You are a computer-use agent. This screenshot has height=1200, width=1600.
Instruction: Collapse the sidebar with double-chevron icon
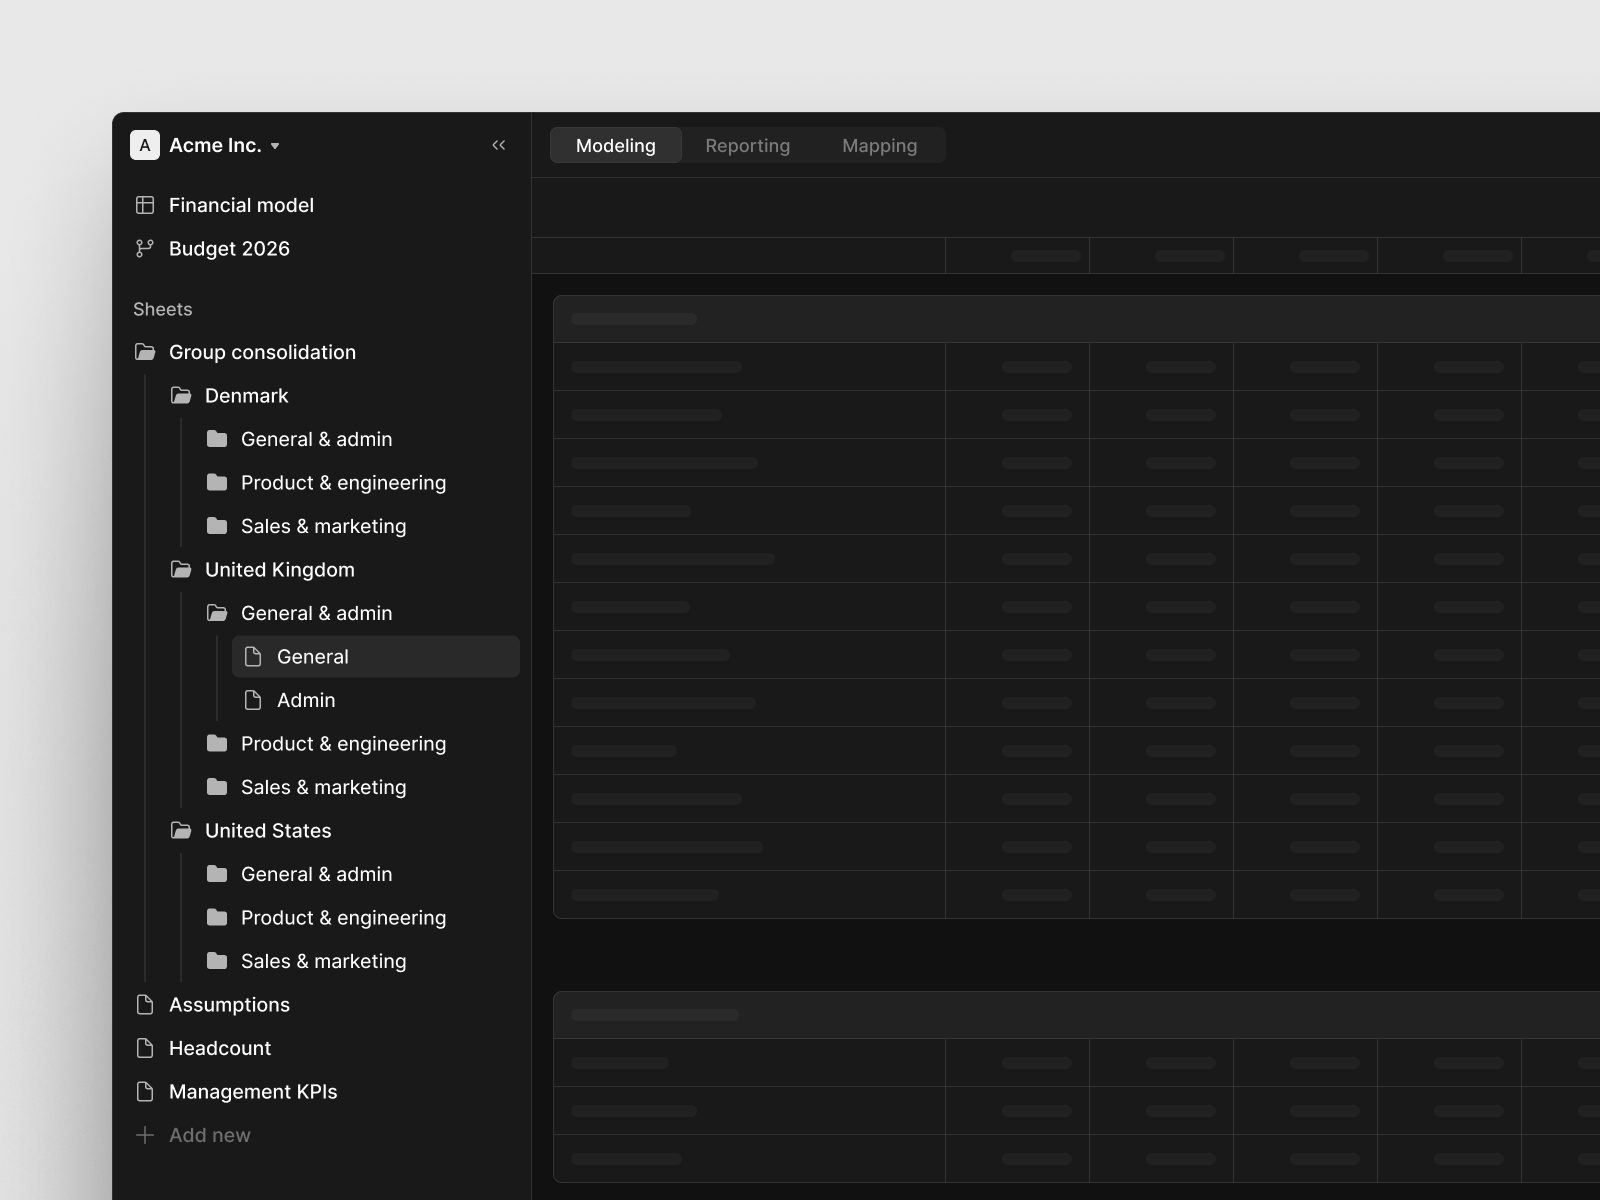498,146
